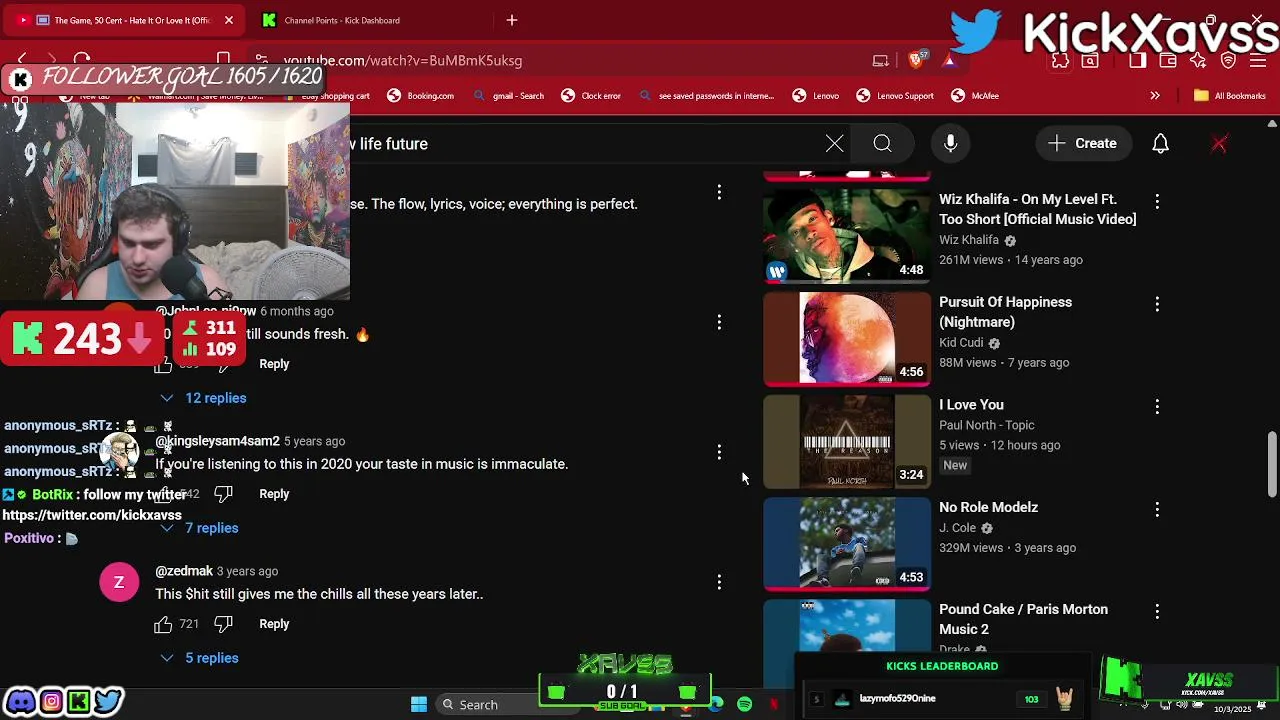This screenshot has height=720, width=1280.
Task: Open All Bookmarks folder
Action: point(1230,96)
